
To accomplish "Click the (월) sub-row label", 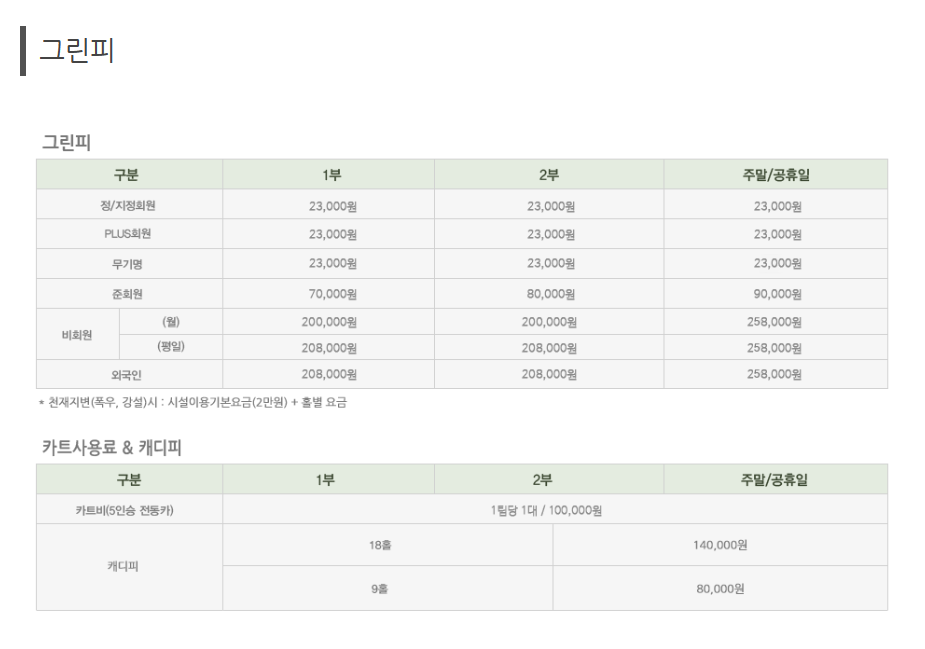I will click(x=171, y=322).
